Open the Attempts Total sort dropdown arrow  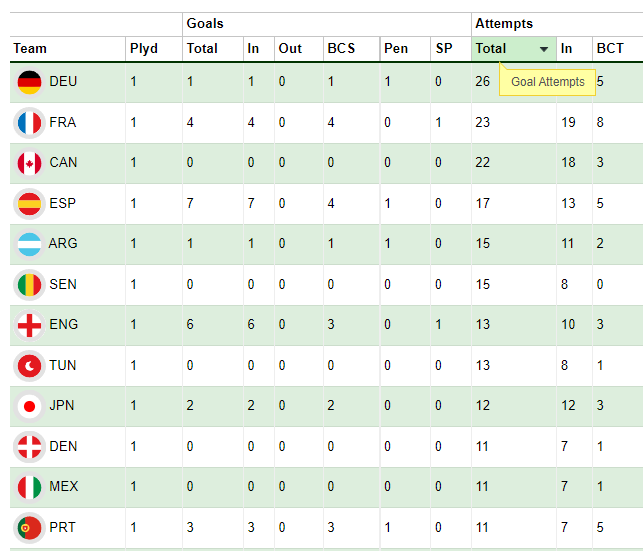click(544, 49)
